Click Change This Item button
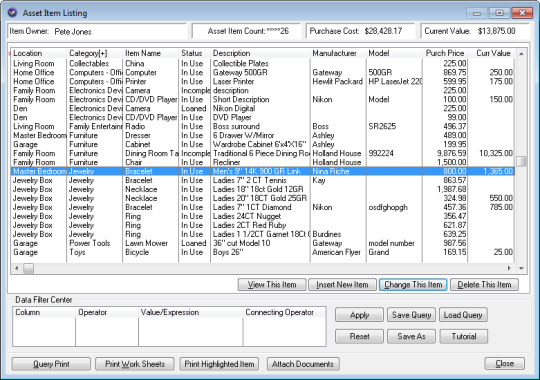The image size is (540, 380). coord(413,285)
